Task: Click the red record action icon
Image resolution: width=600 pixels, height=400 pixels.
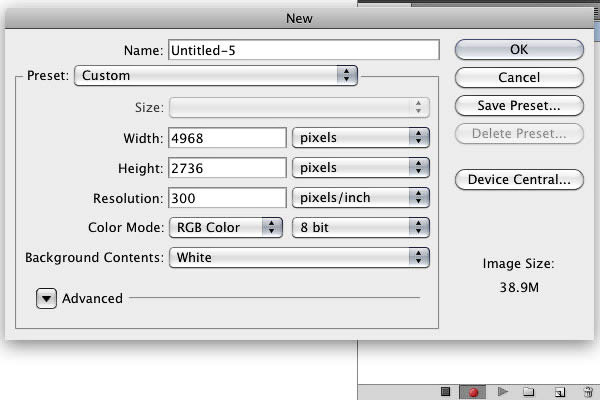Action: [473, 392]
